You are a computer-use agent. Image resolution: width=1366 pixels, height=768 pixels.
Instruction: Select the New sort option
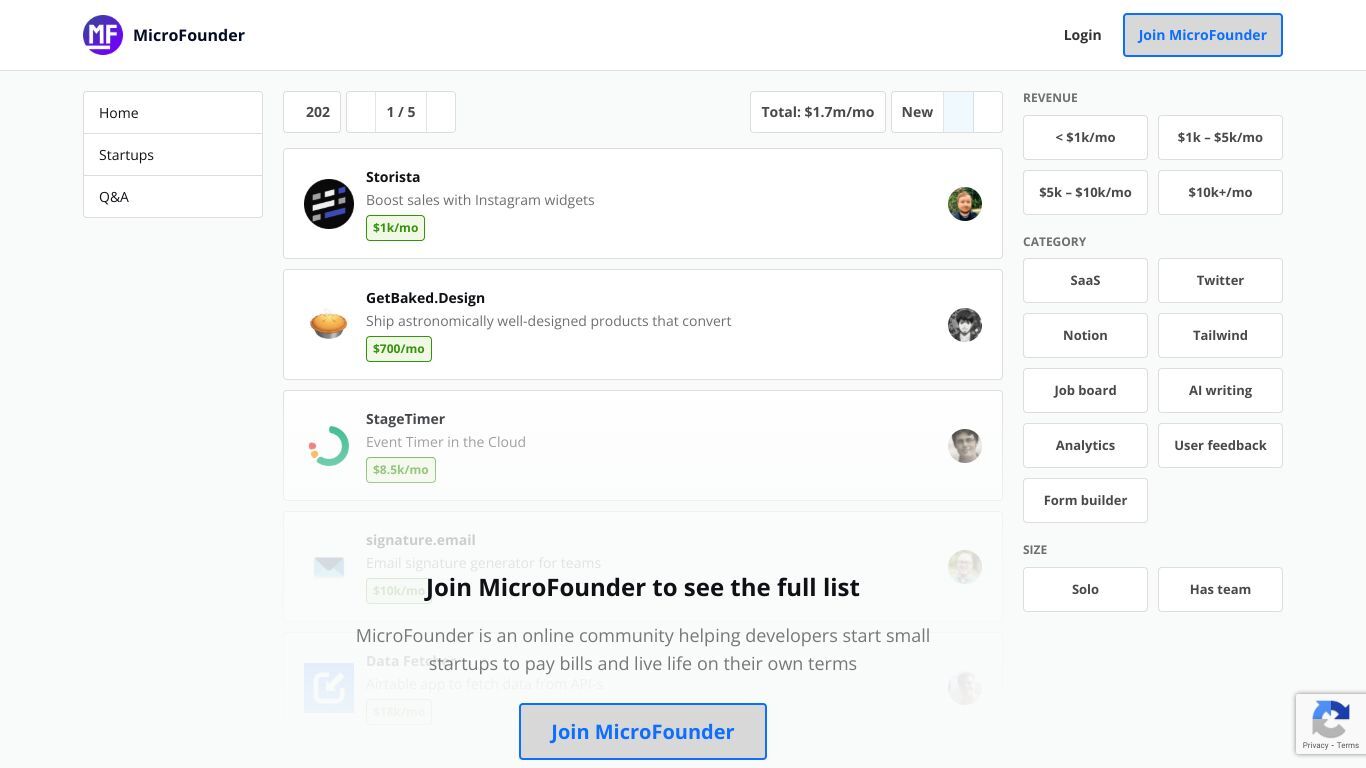(x=917, y=112)
